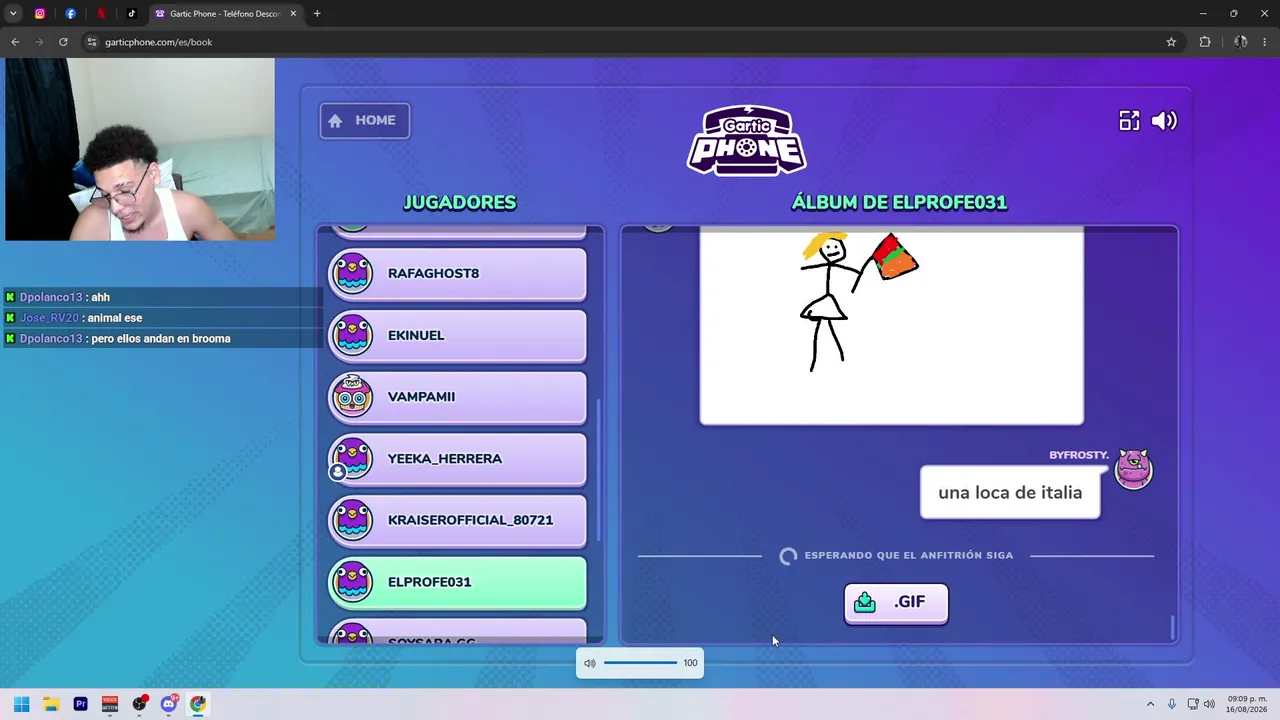Image resolution: width=1280 pixels, height=720 pixels.
Task: Click RAFAGHOST8's purple avatar icon
Action: (352, 273)
